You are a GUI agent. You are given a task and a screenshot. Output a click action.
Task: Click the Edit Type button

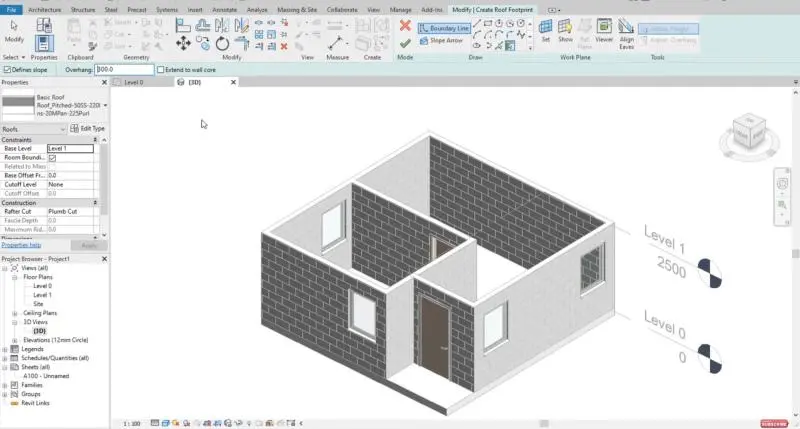87,129
